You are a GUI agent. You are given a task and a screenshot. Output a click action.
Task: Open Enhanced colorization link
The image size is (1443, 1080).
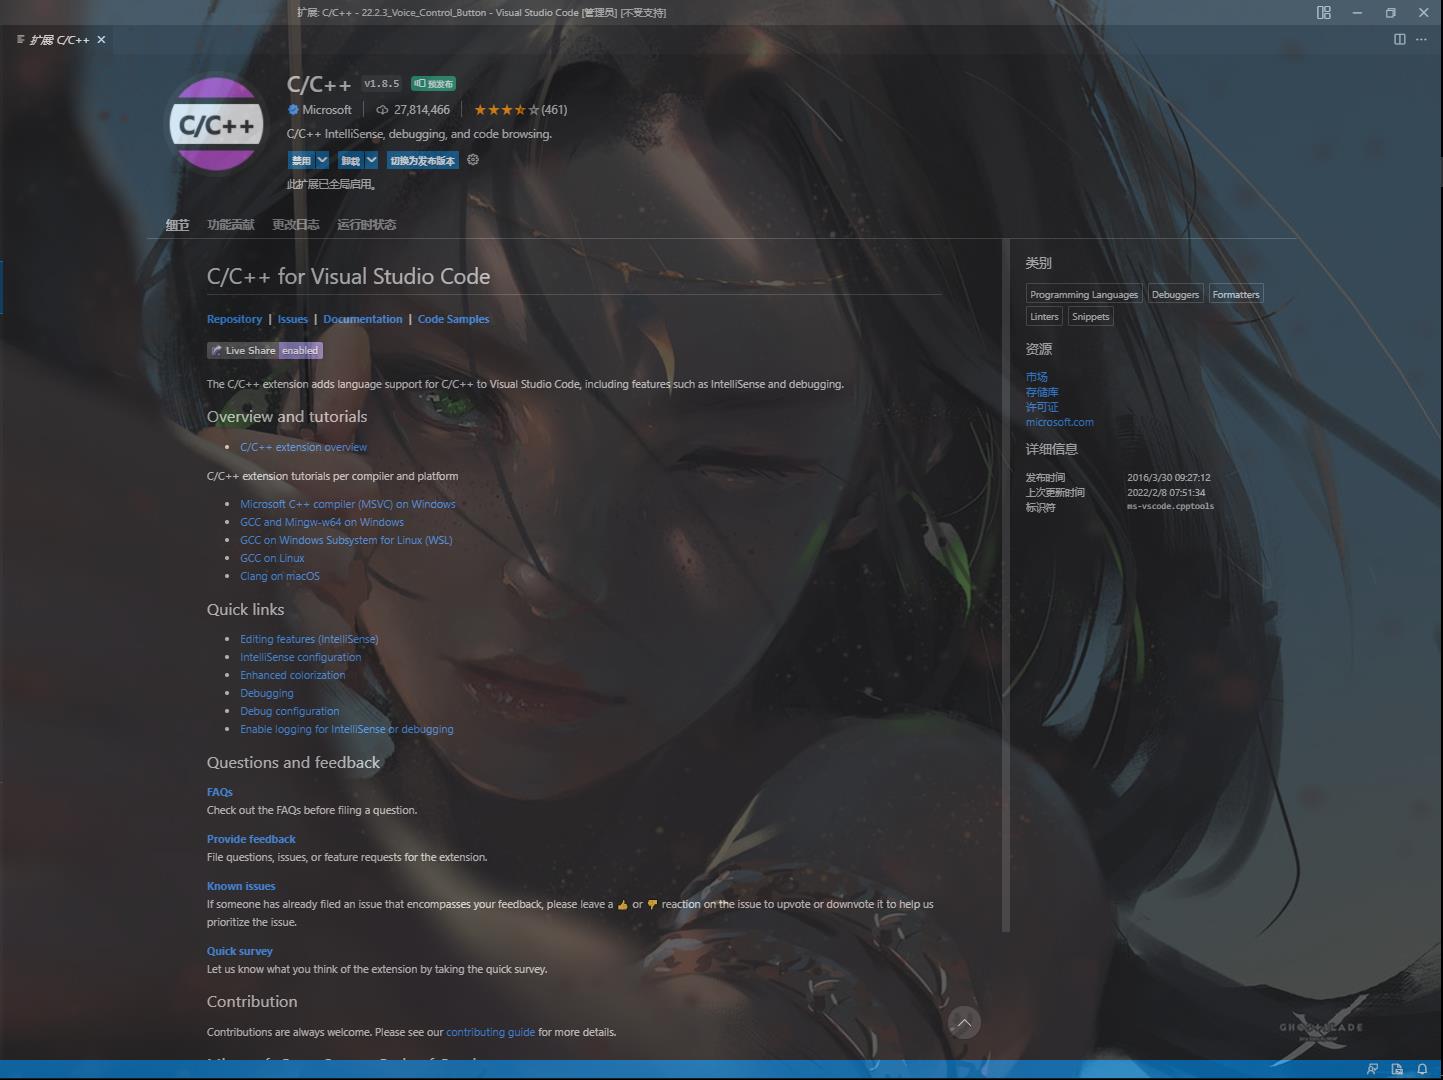pyautogui.click(x=293, y=675)
